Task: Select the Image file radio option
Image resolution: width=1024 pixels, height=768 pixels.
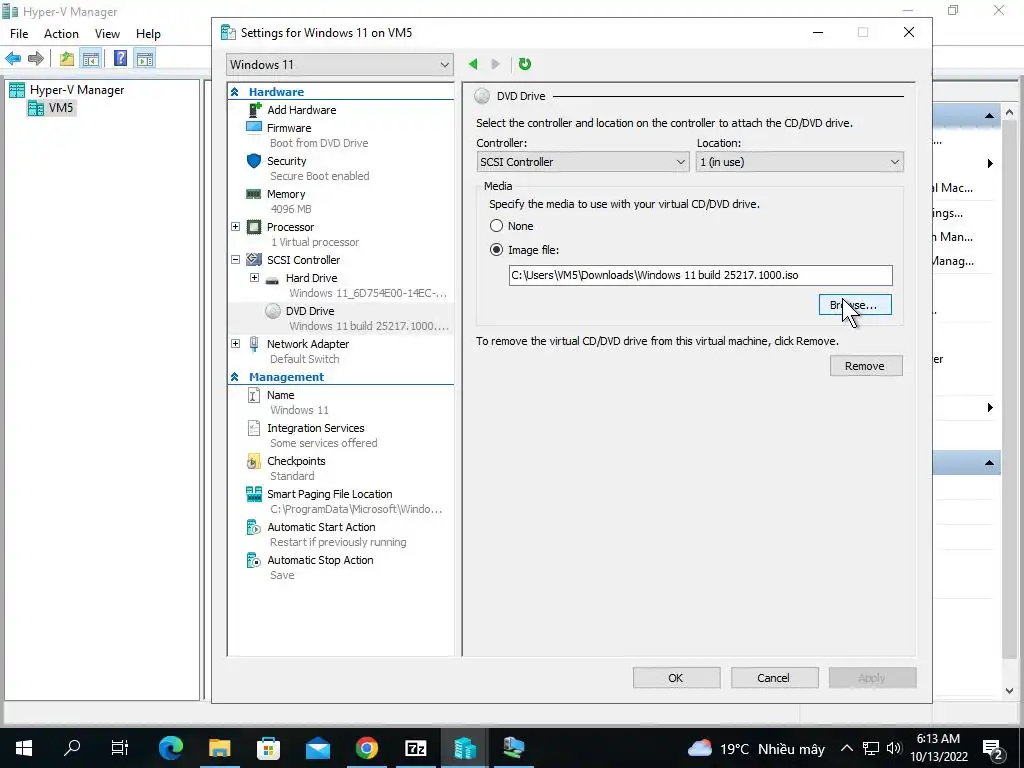Action: (x=496, y=250)
